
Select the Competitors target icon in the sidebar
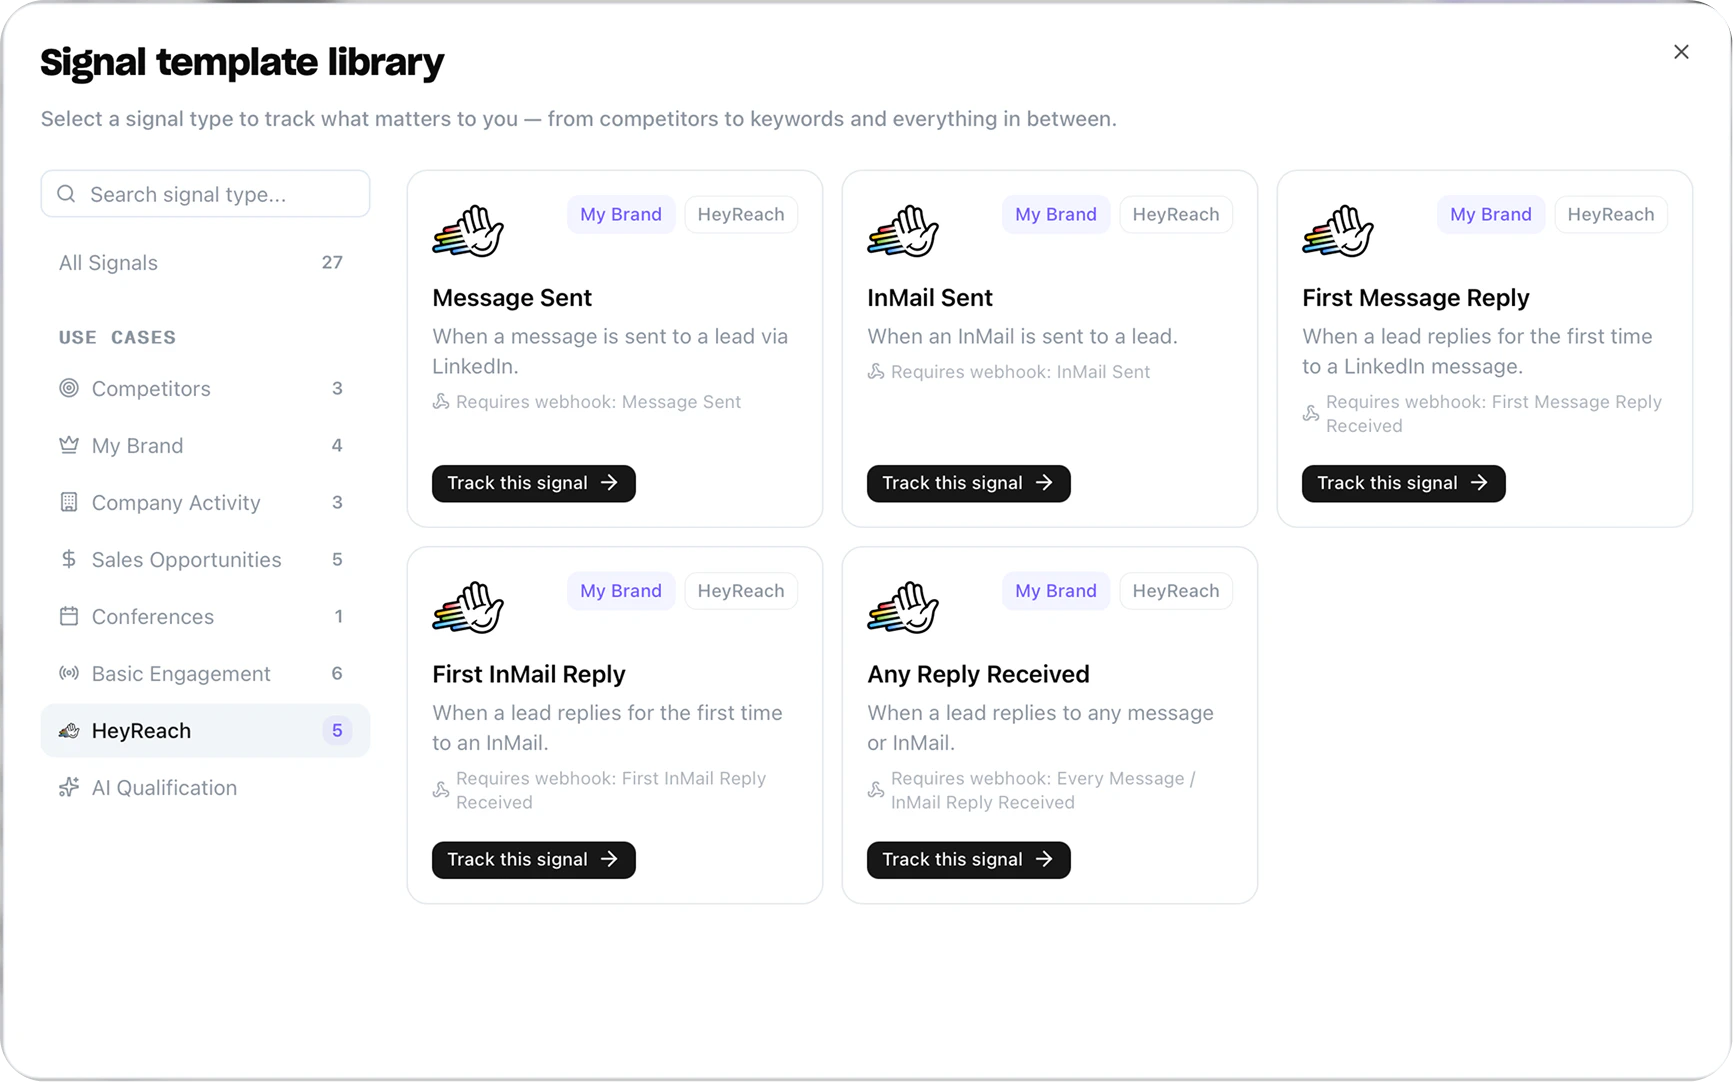(x=69, y=389)
